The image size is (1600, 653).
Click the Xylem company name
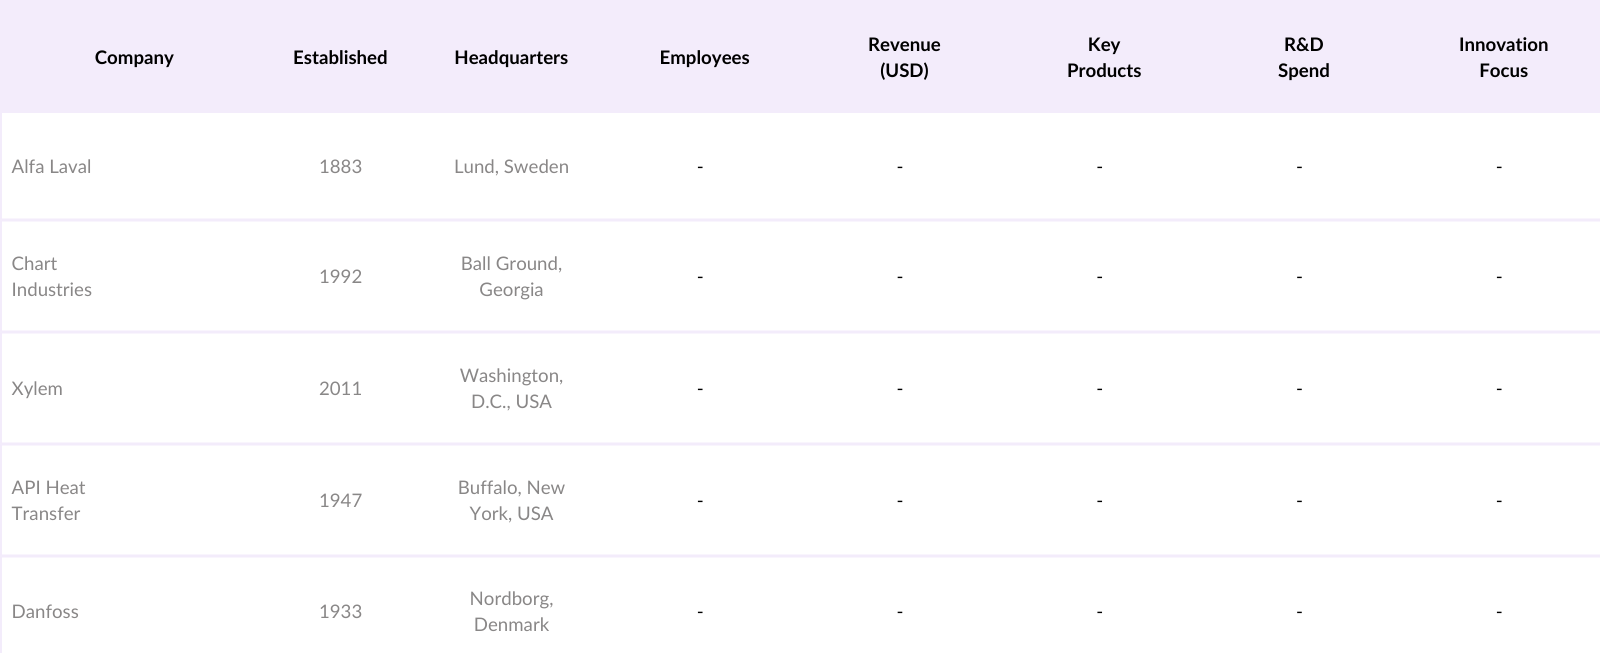click(37, 389)
